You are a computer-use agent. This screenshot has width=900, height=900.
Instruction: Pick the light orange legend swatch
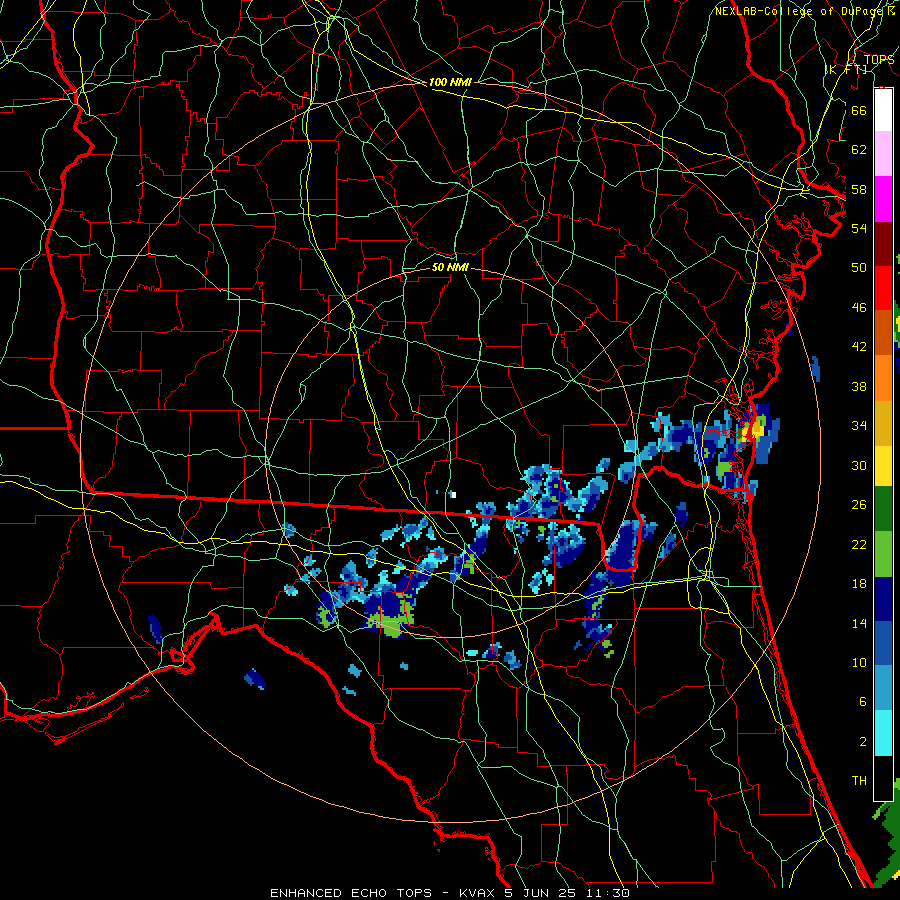[883, 378]
